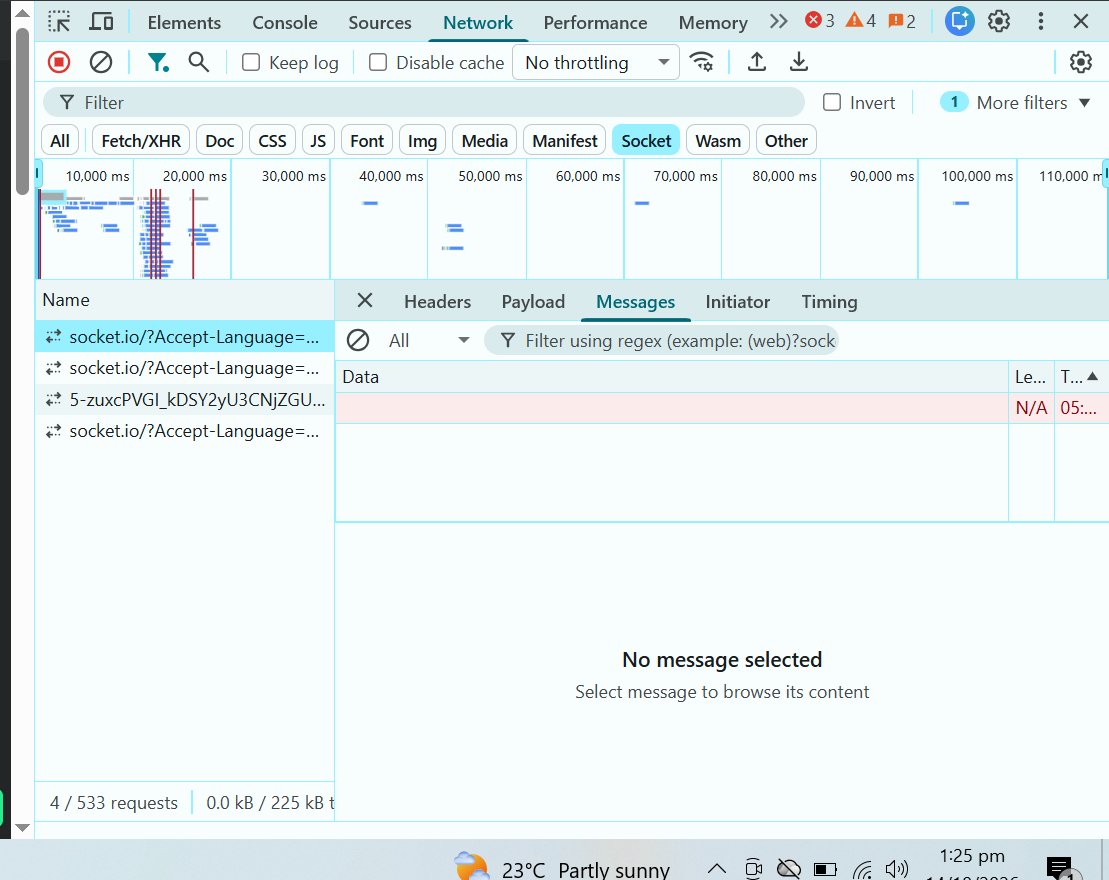Viewport: 1109px width, 880px height.
Task: Filter requests by Wasm type
Action: coord(718,141)
